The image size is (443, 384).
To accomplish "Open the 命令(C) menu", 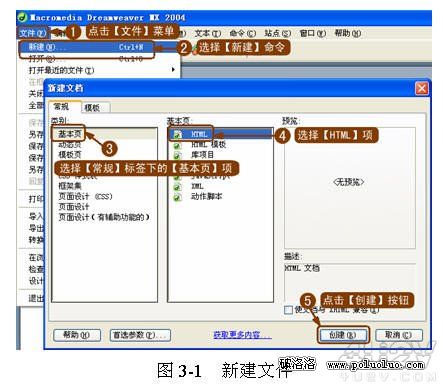I will click(242, 33).
